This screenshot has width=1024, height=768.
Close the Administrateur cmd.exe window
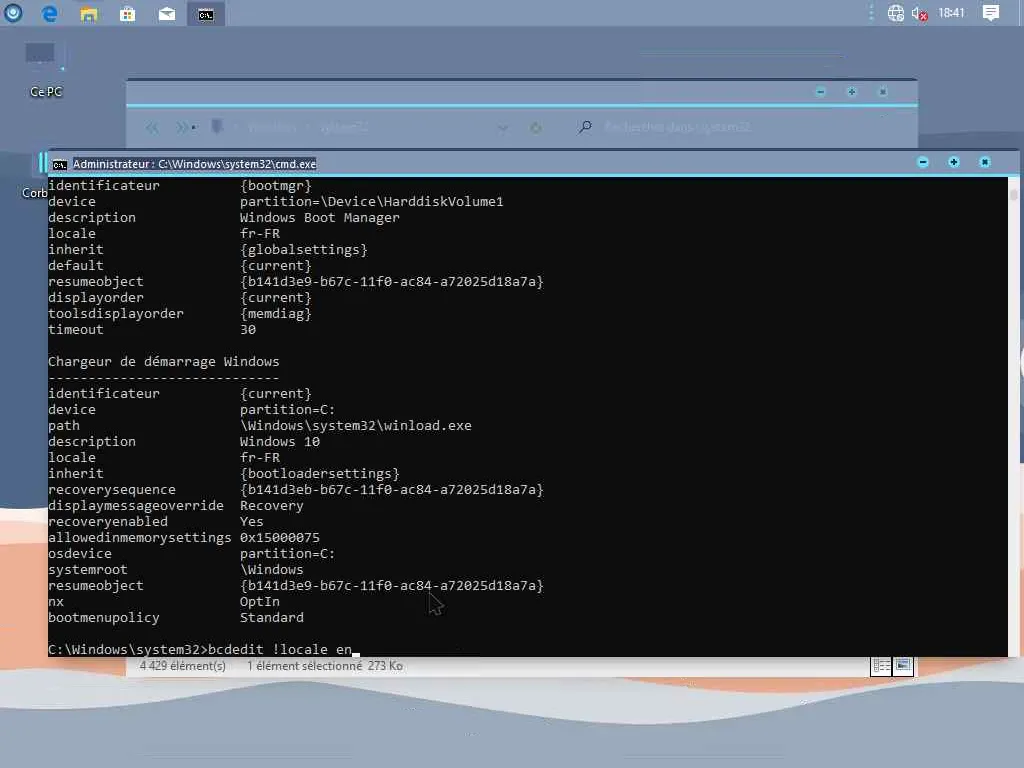pyautogui.click(x=985, y=162)
